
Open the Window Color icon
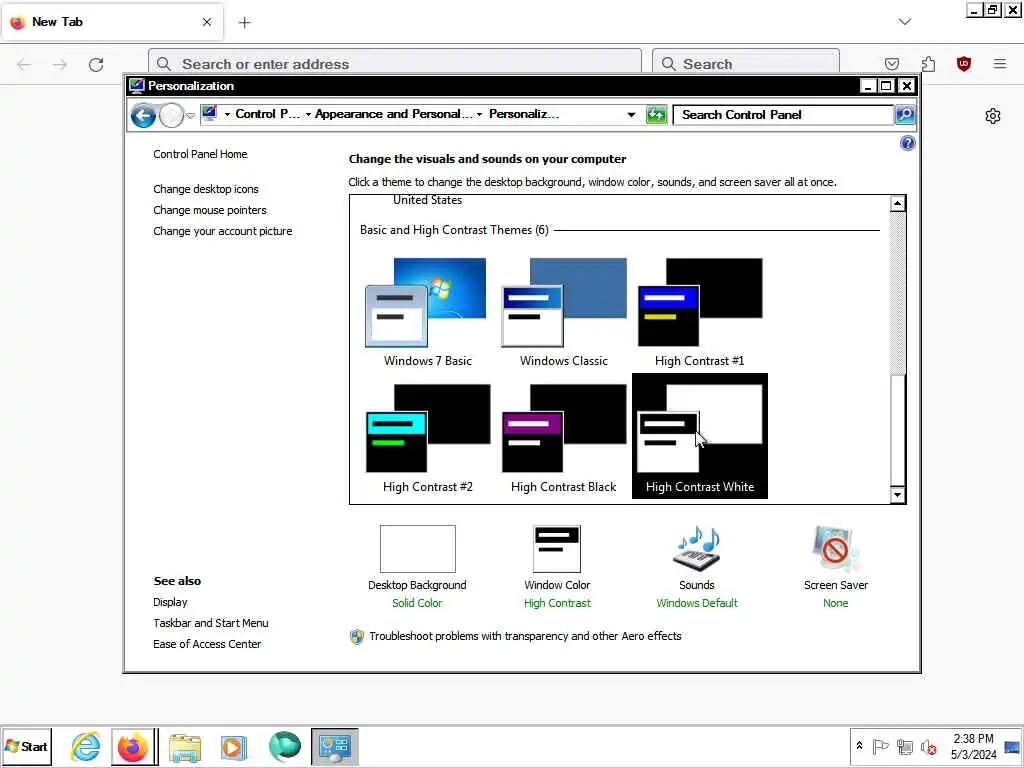(556, 549)
